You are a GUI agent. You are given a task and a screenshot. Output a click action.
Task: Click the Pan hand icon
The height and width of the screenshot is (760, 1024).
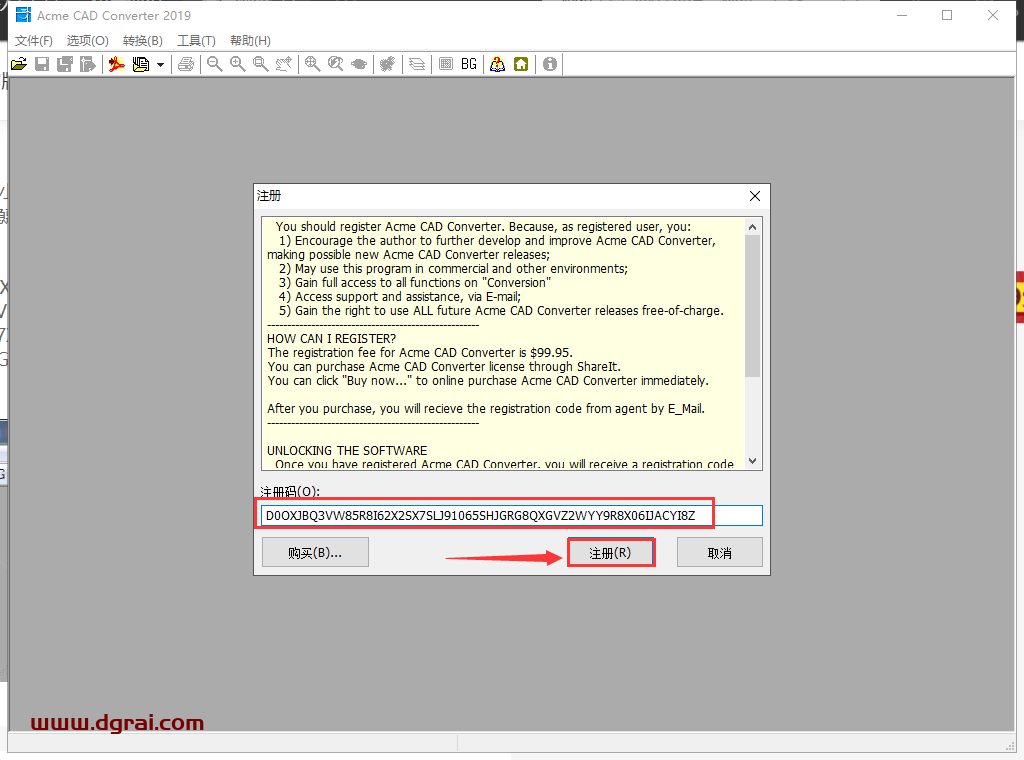pyautogui.click(x=283, y=64)
